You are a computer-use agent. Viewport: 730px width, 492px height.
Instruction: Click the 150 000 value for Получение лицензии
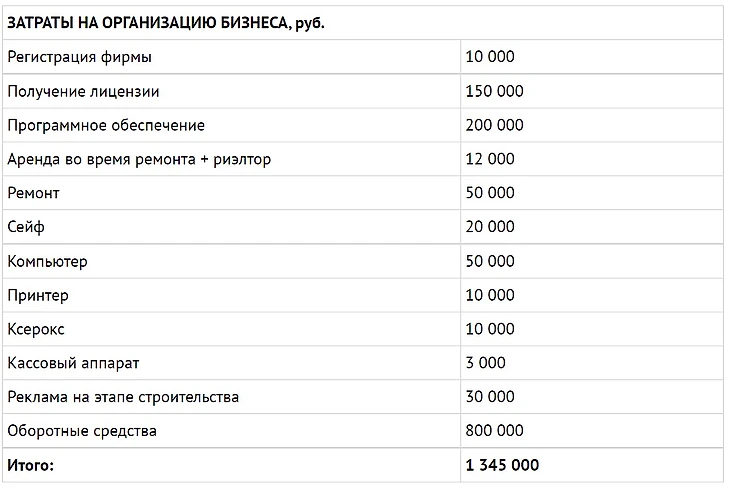tap(494, 91)
